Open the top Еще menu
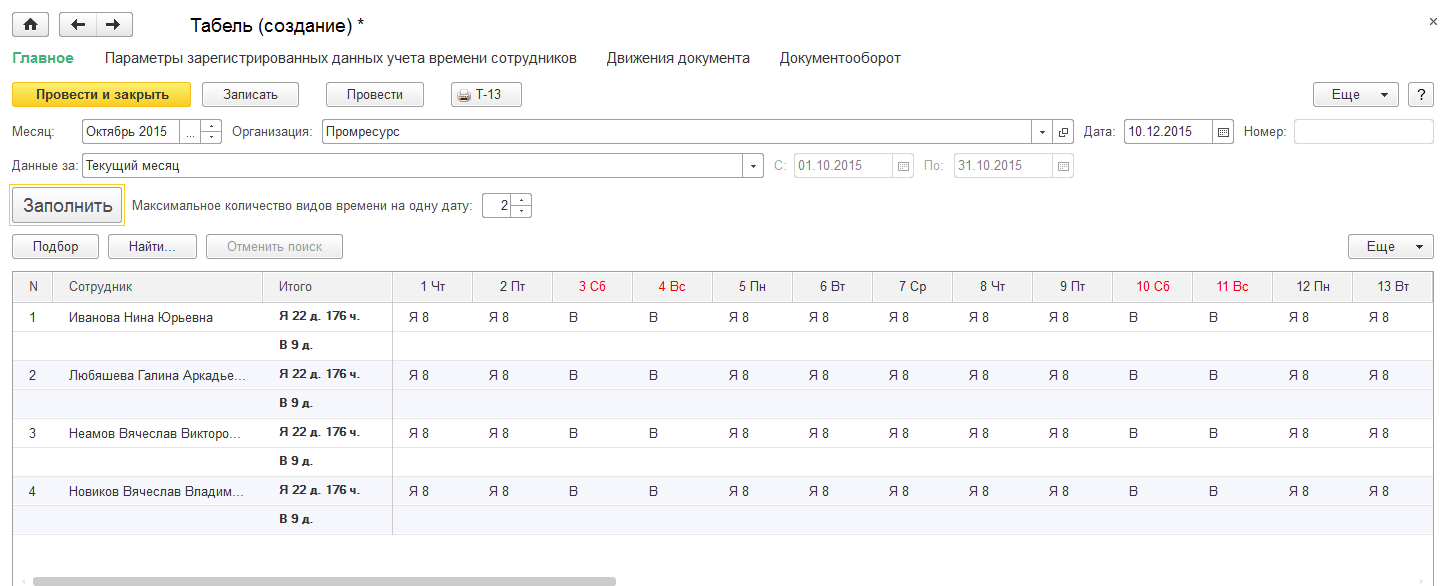 1355,95
